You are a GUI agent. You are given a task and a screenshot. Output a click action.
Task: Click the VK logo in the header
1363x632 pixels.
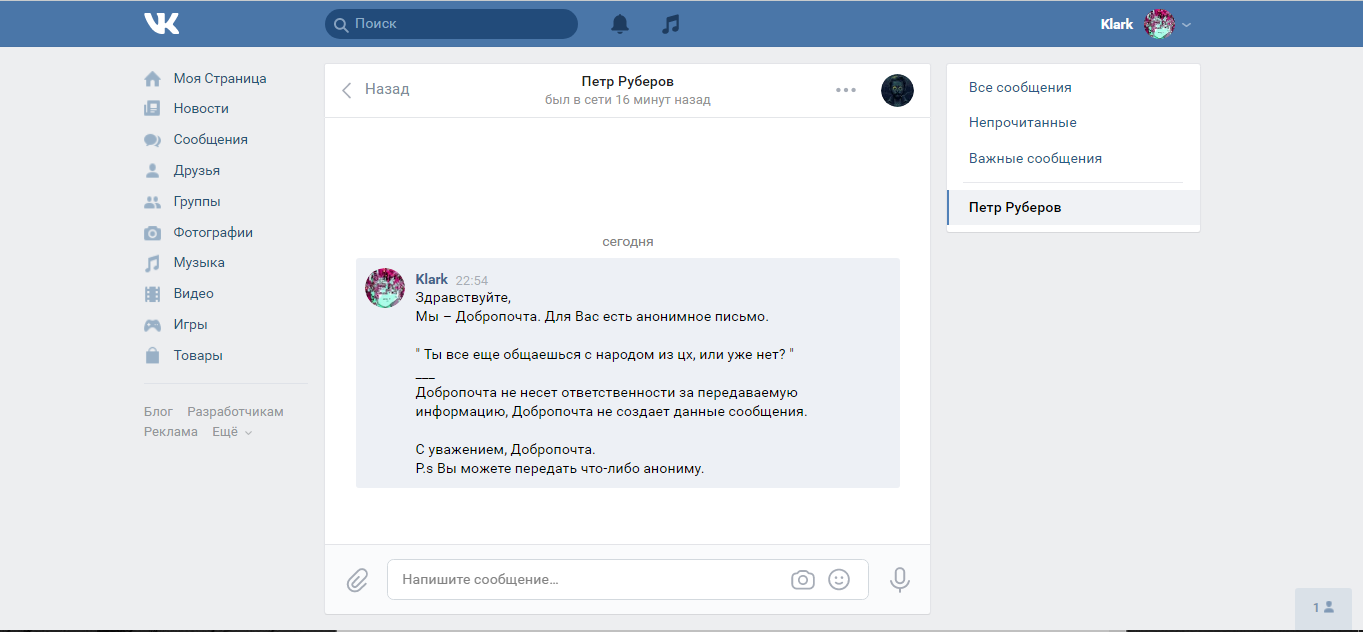(x=161, y=23)
